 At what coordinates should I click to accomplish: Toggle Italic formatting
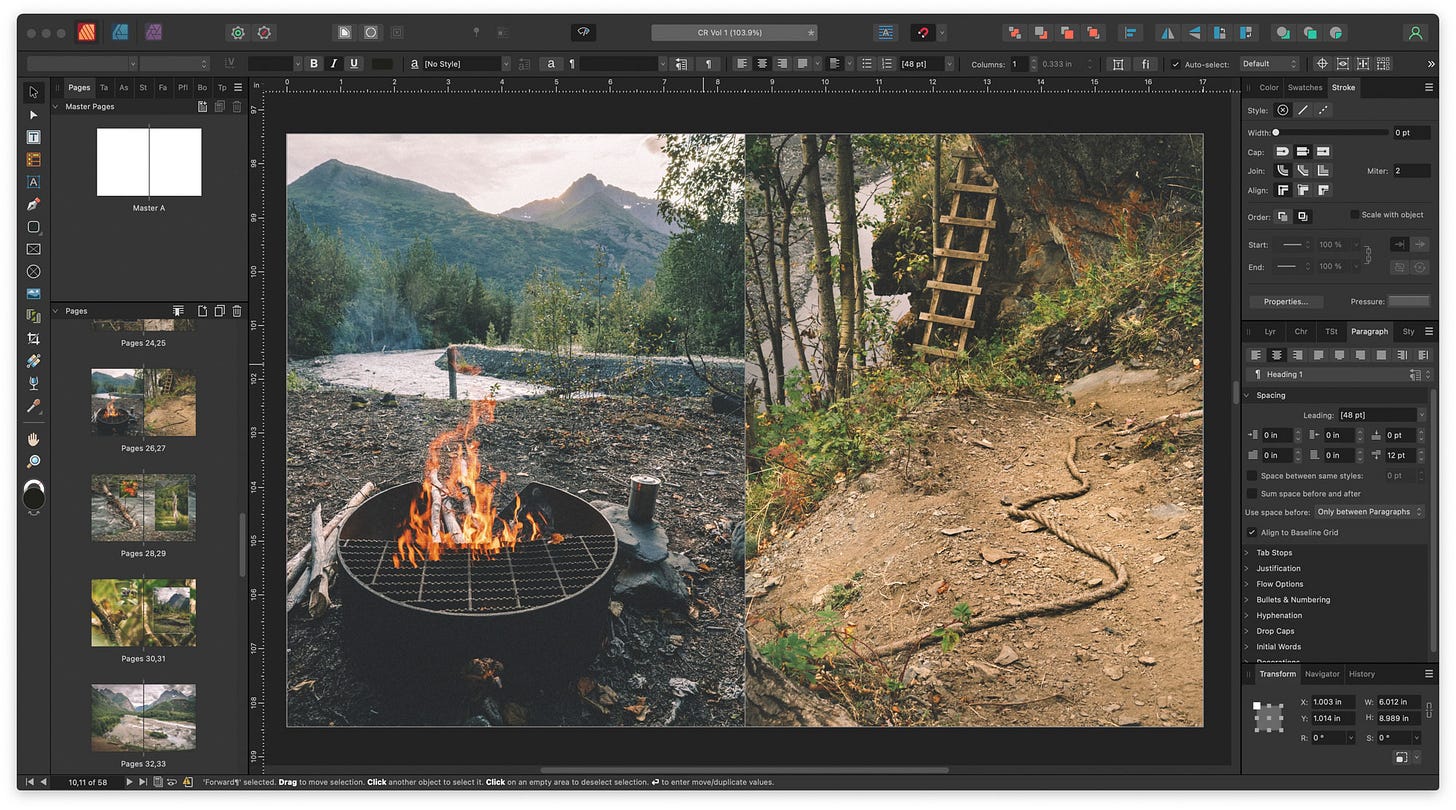click(x=334, y=64)
